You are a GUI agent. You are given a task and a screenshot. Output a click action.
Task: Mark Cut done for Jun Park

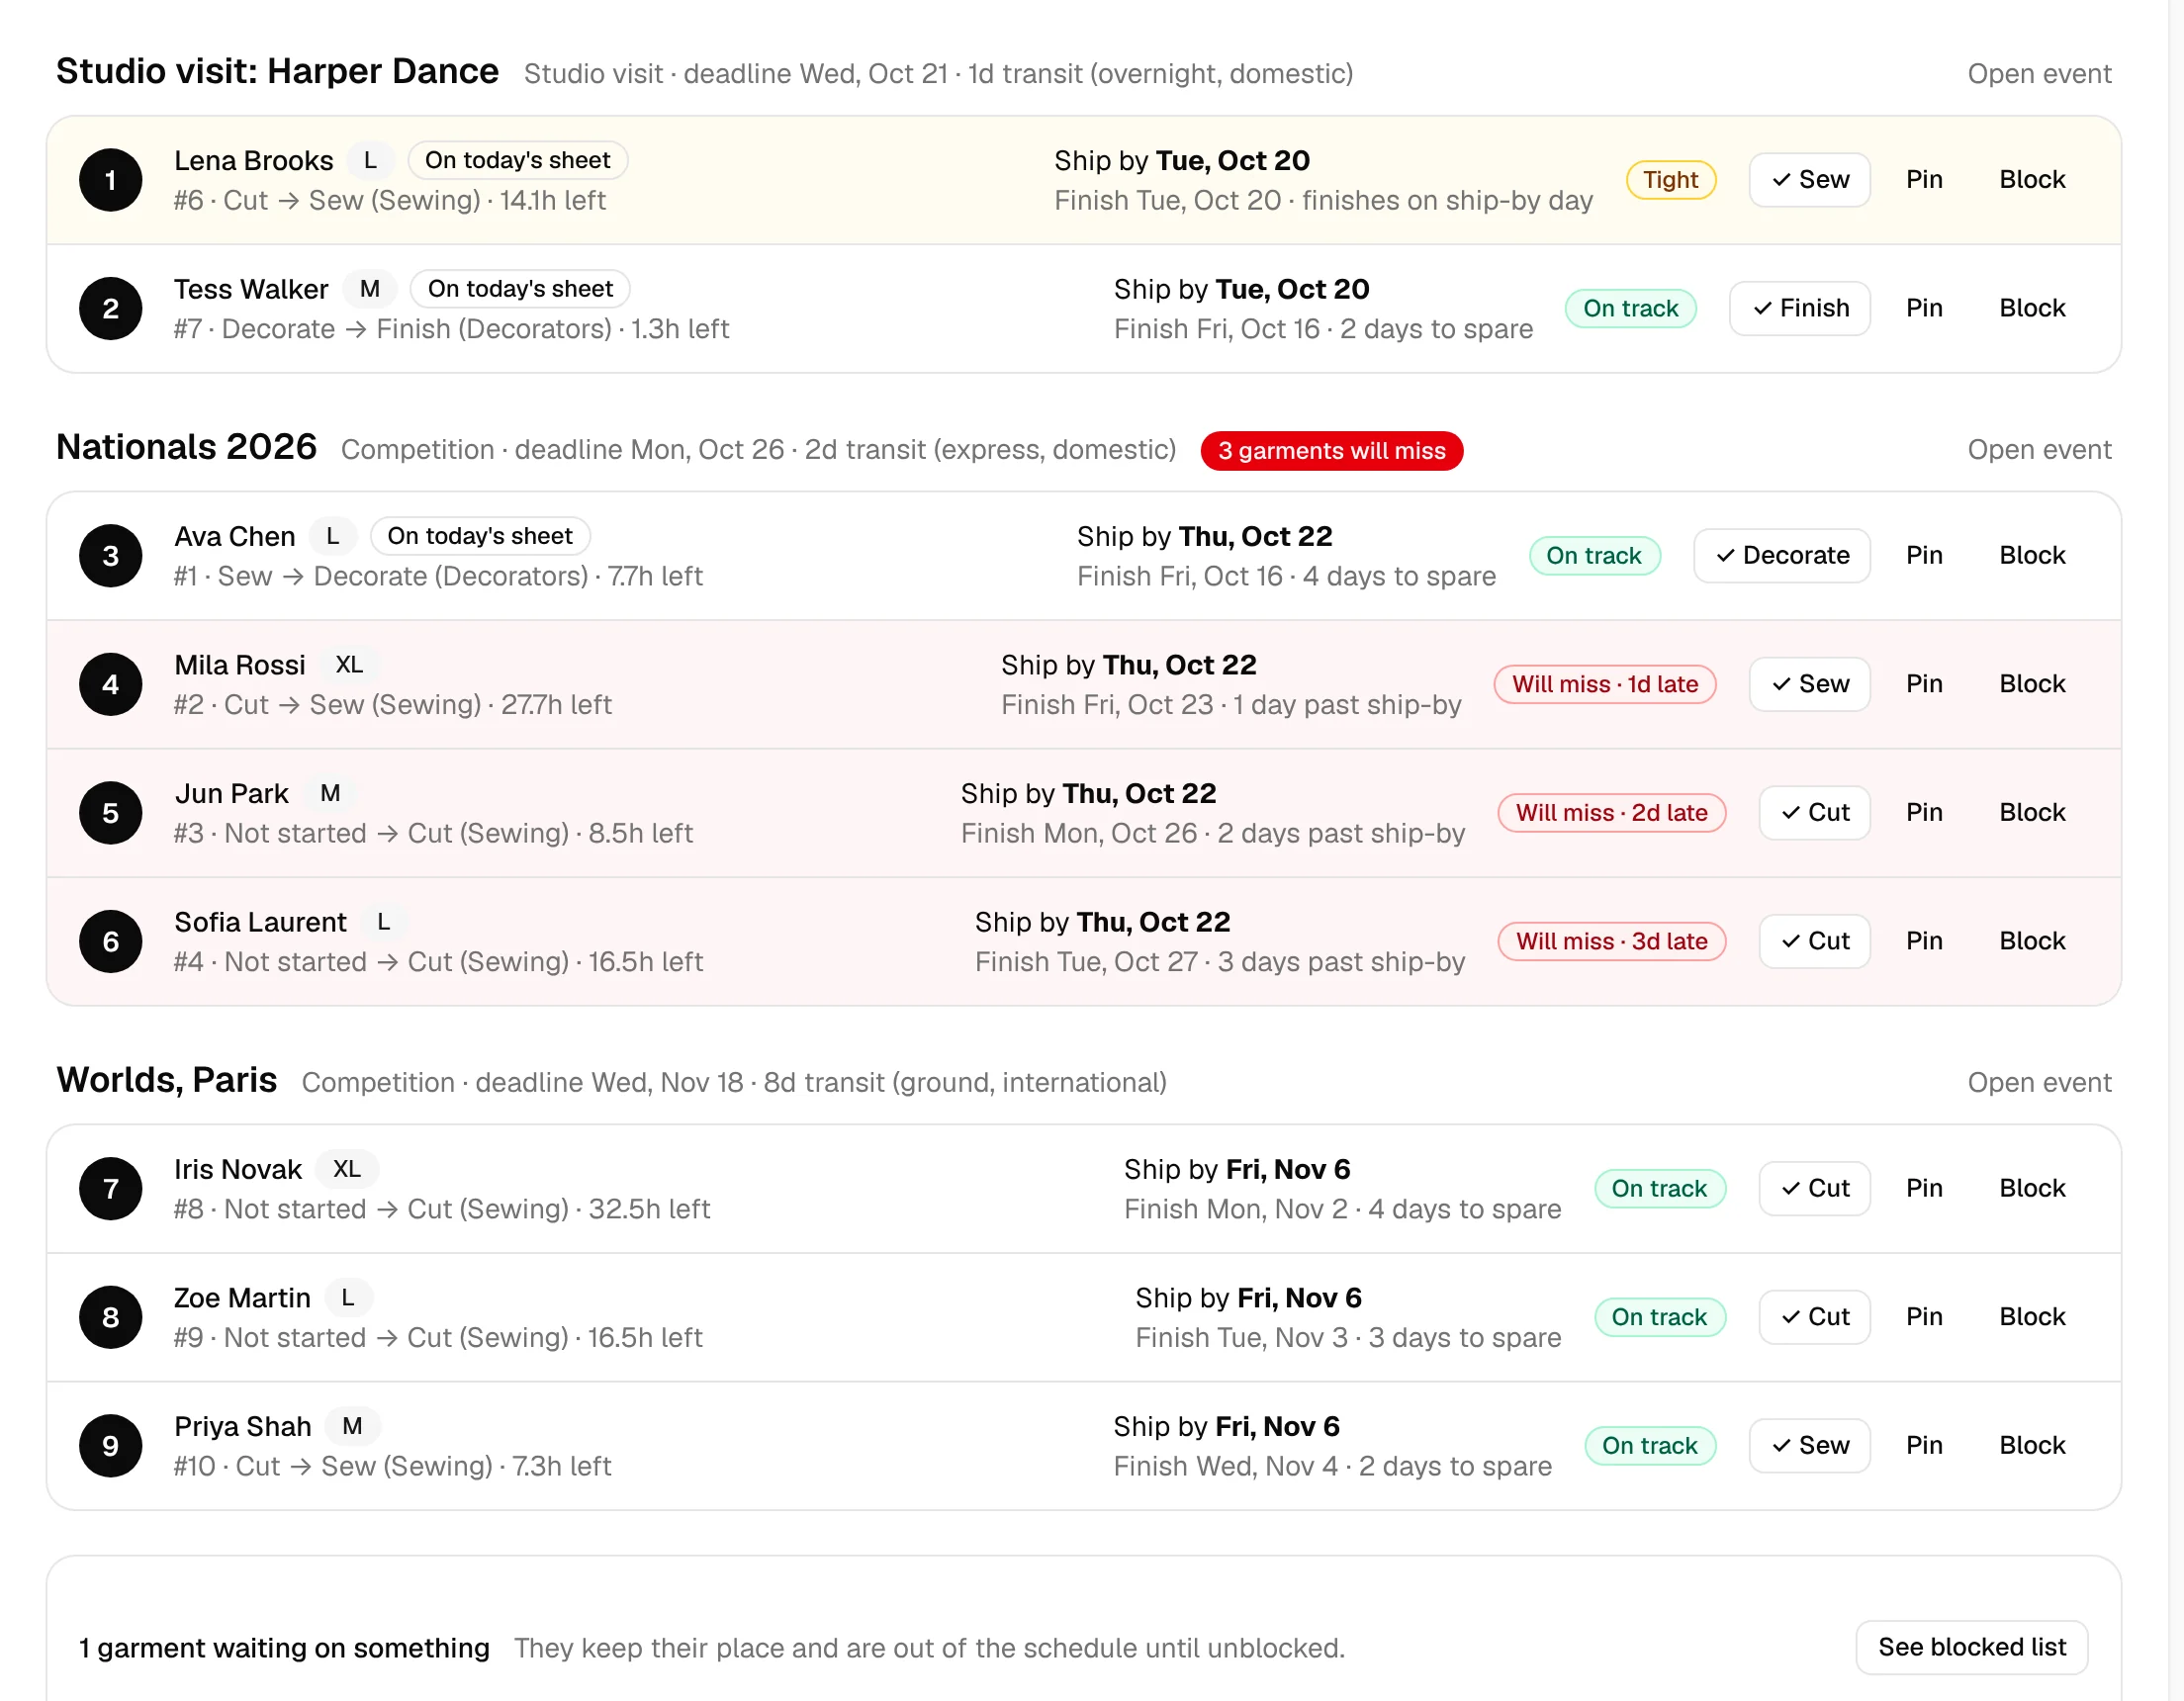pyautogui.click(x=1814, y=812)
